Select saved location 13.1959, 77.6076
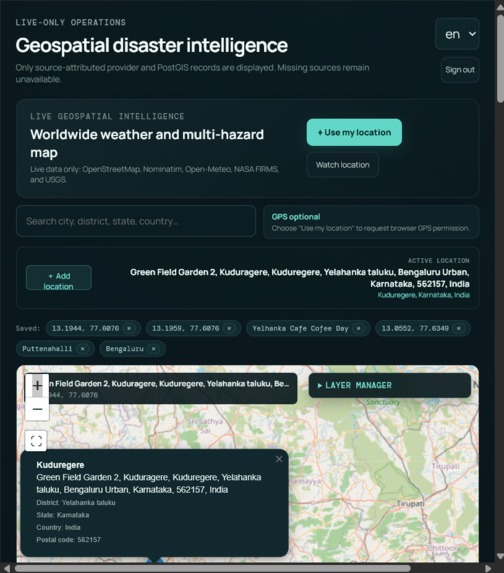The width and height of the screenshot is (504, 573). (186, 328)
